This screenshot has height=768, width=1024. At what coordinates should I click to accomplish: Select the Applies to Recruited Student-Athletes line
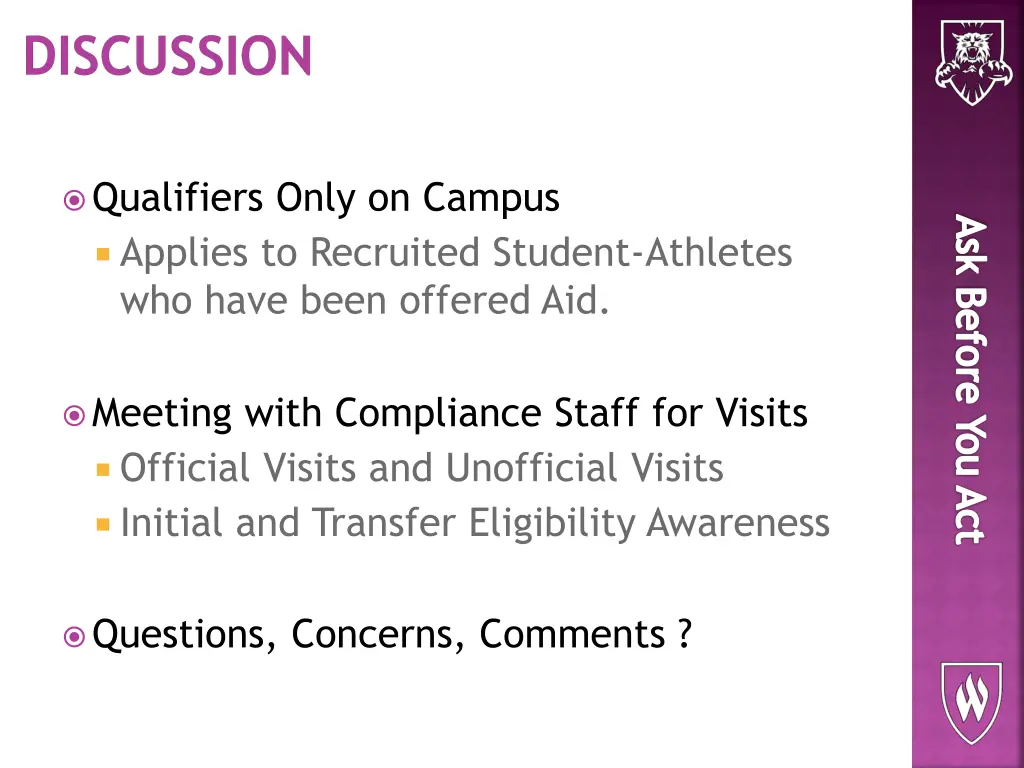[456, 252]
